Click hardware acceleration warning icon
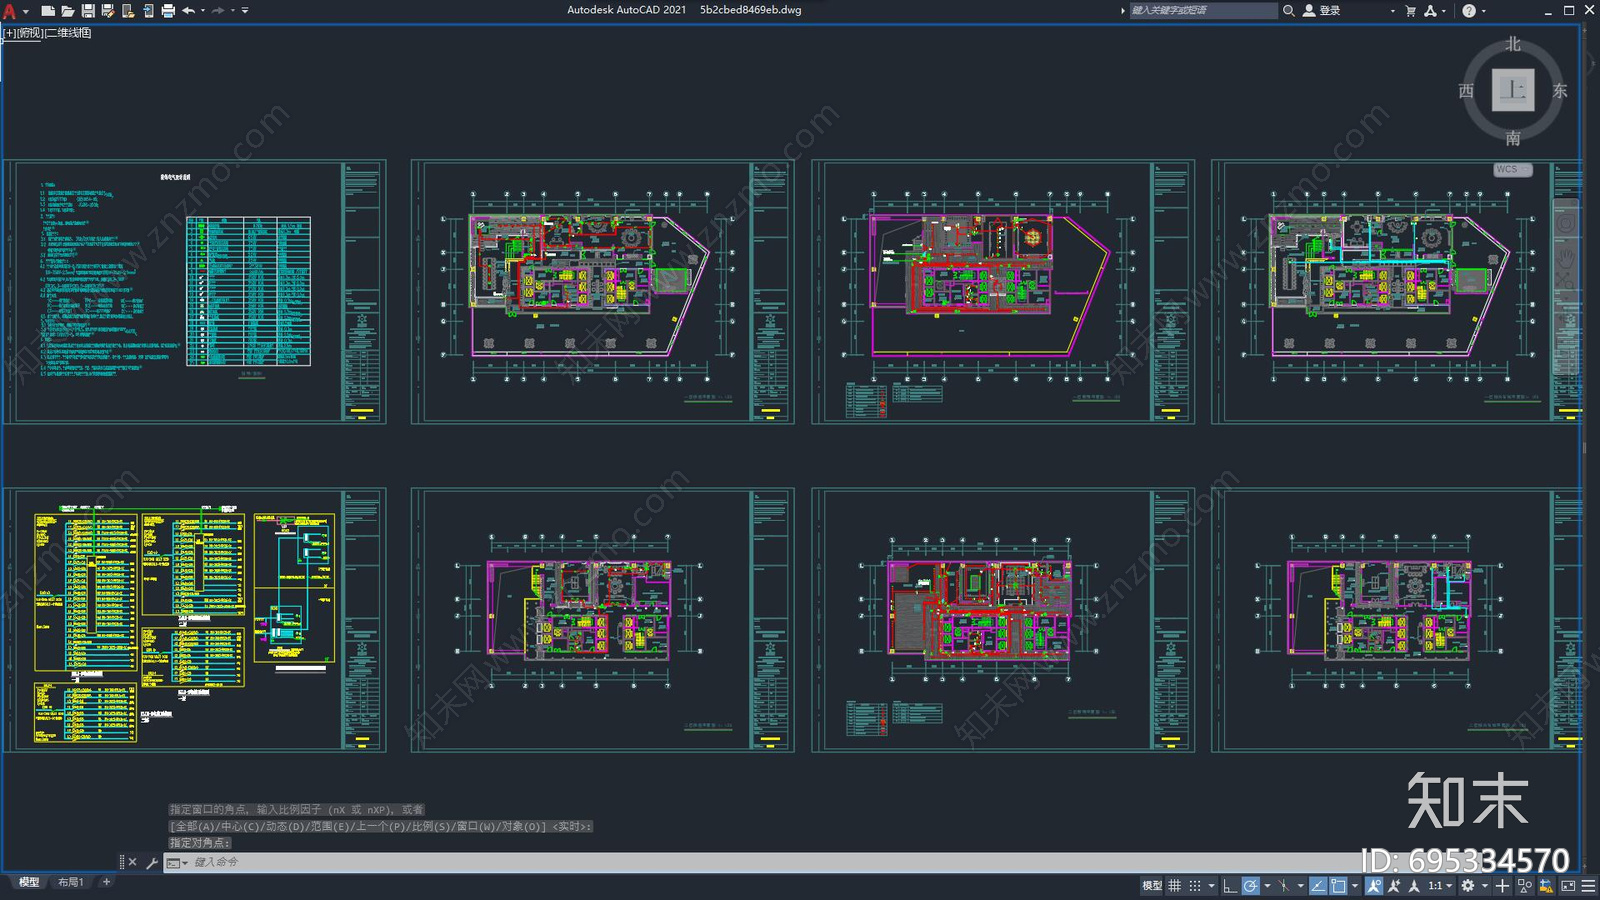Image resolution: width=1600 pixels, height=900 pixels. [x=1545, y=886]
